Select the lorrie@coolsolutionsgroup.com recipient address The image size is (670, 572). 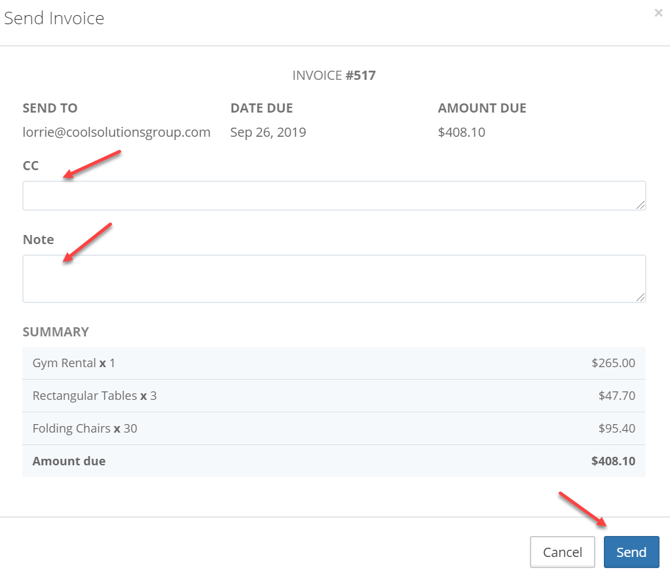[x=116, y=132]
